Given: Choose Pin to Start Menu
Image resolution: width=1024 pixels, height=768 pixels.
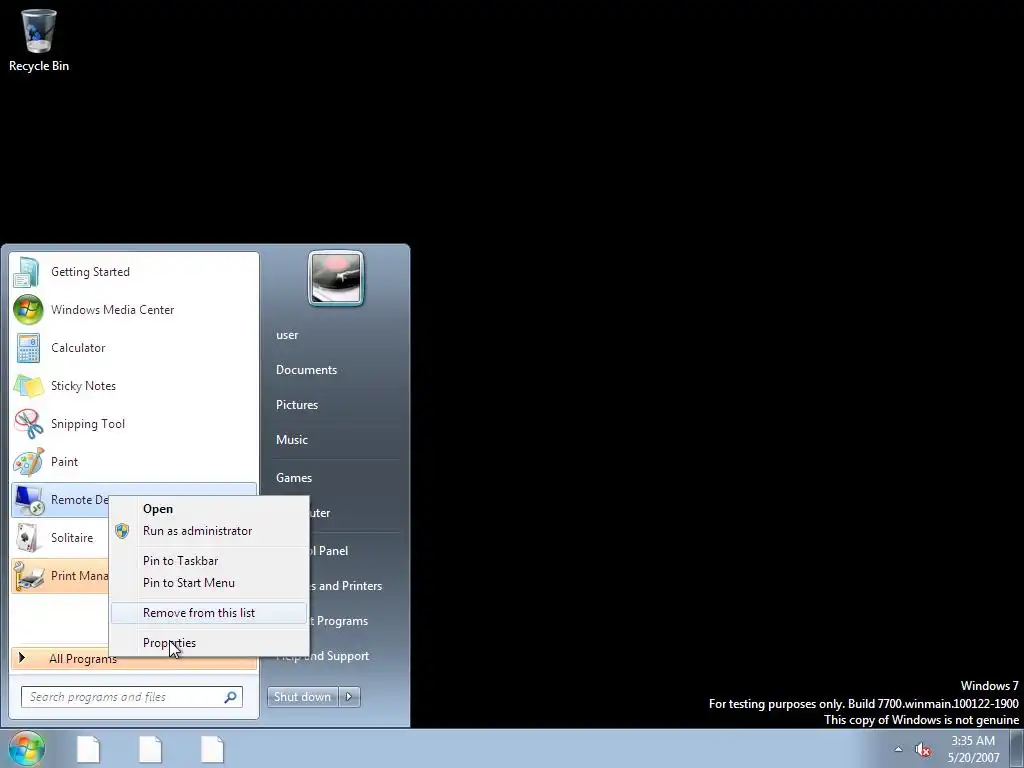Looking at the screenshot, I should pos(209,583).
